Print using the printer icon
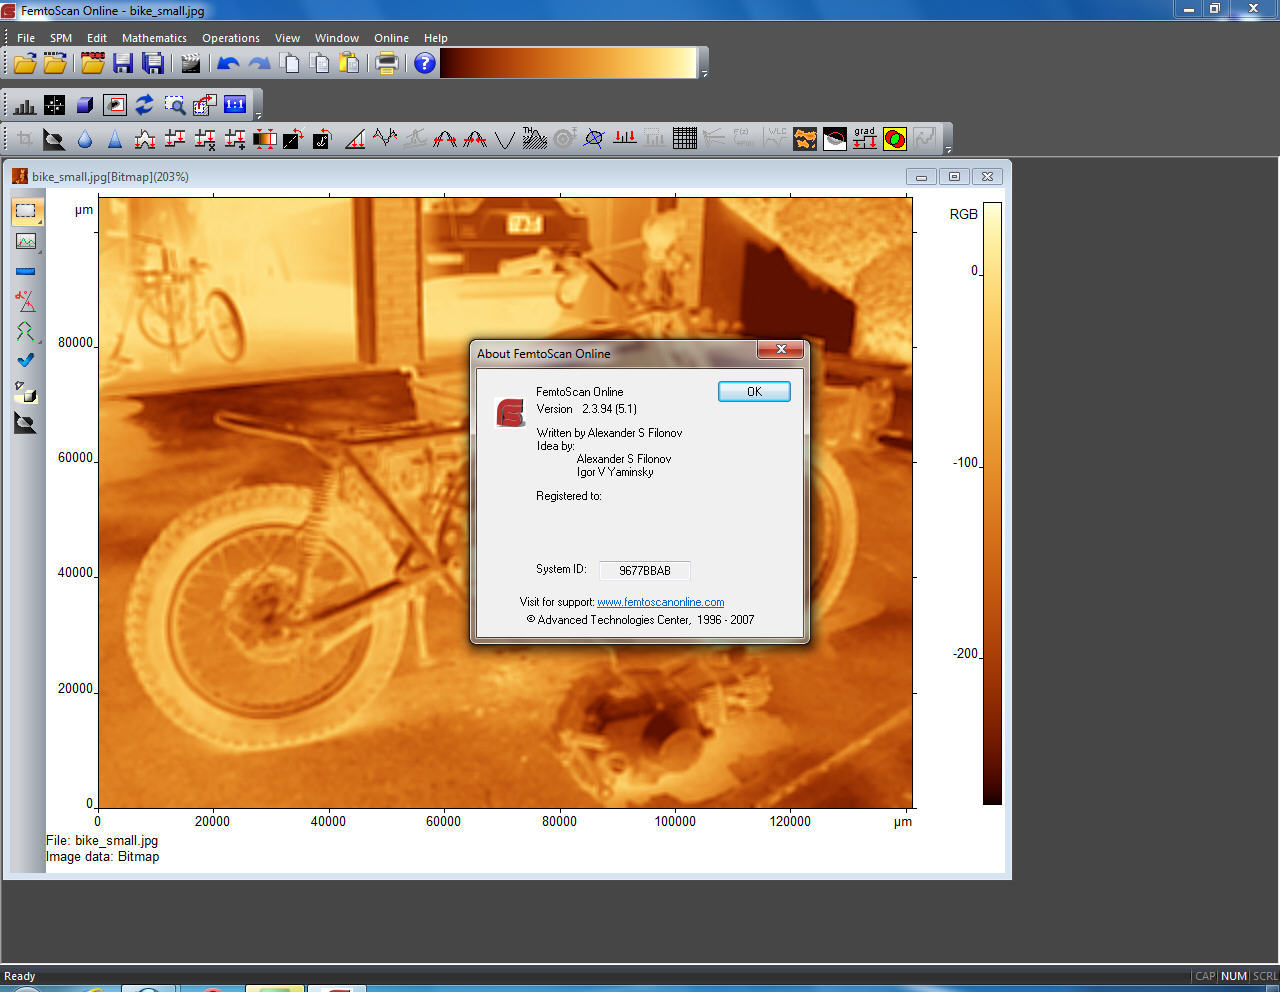The width and height of the screenshot is (1280, 992). (x=387, y=64)
